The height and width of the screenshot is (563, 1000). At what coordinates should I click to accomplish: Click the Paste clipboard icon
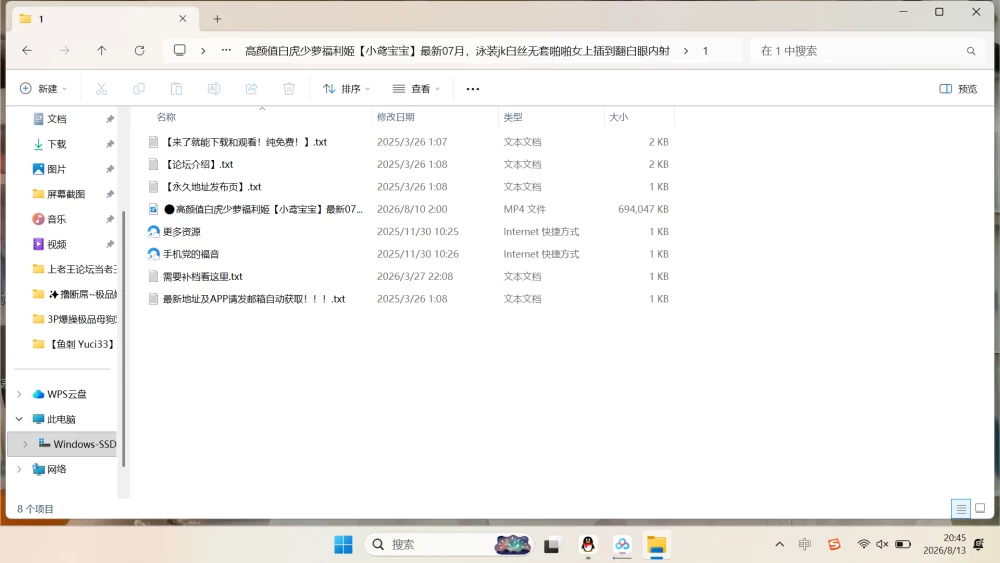(177, 89)
